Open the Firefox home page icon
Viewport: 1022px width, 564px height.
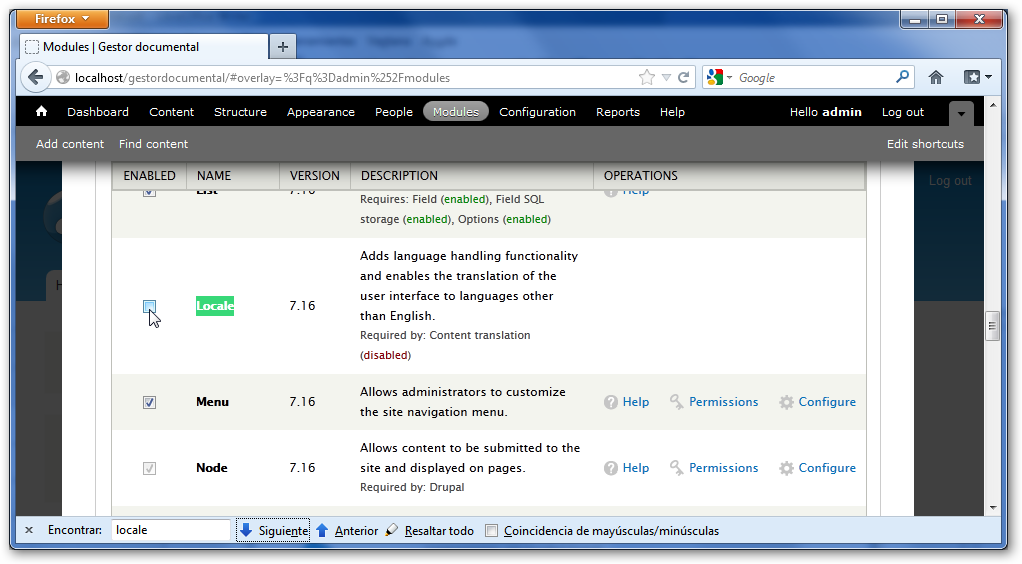(x=936, y=77)
